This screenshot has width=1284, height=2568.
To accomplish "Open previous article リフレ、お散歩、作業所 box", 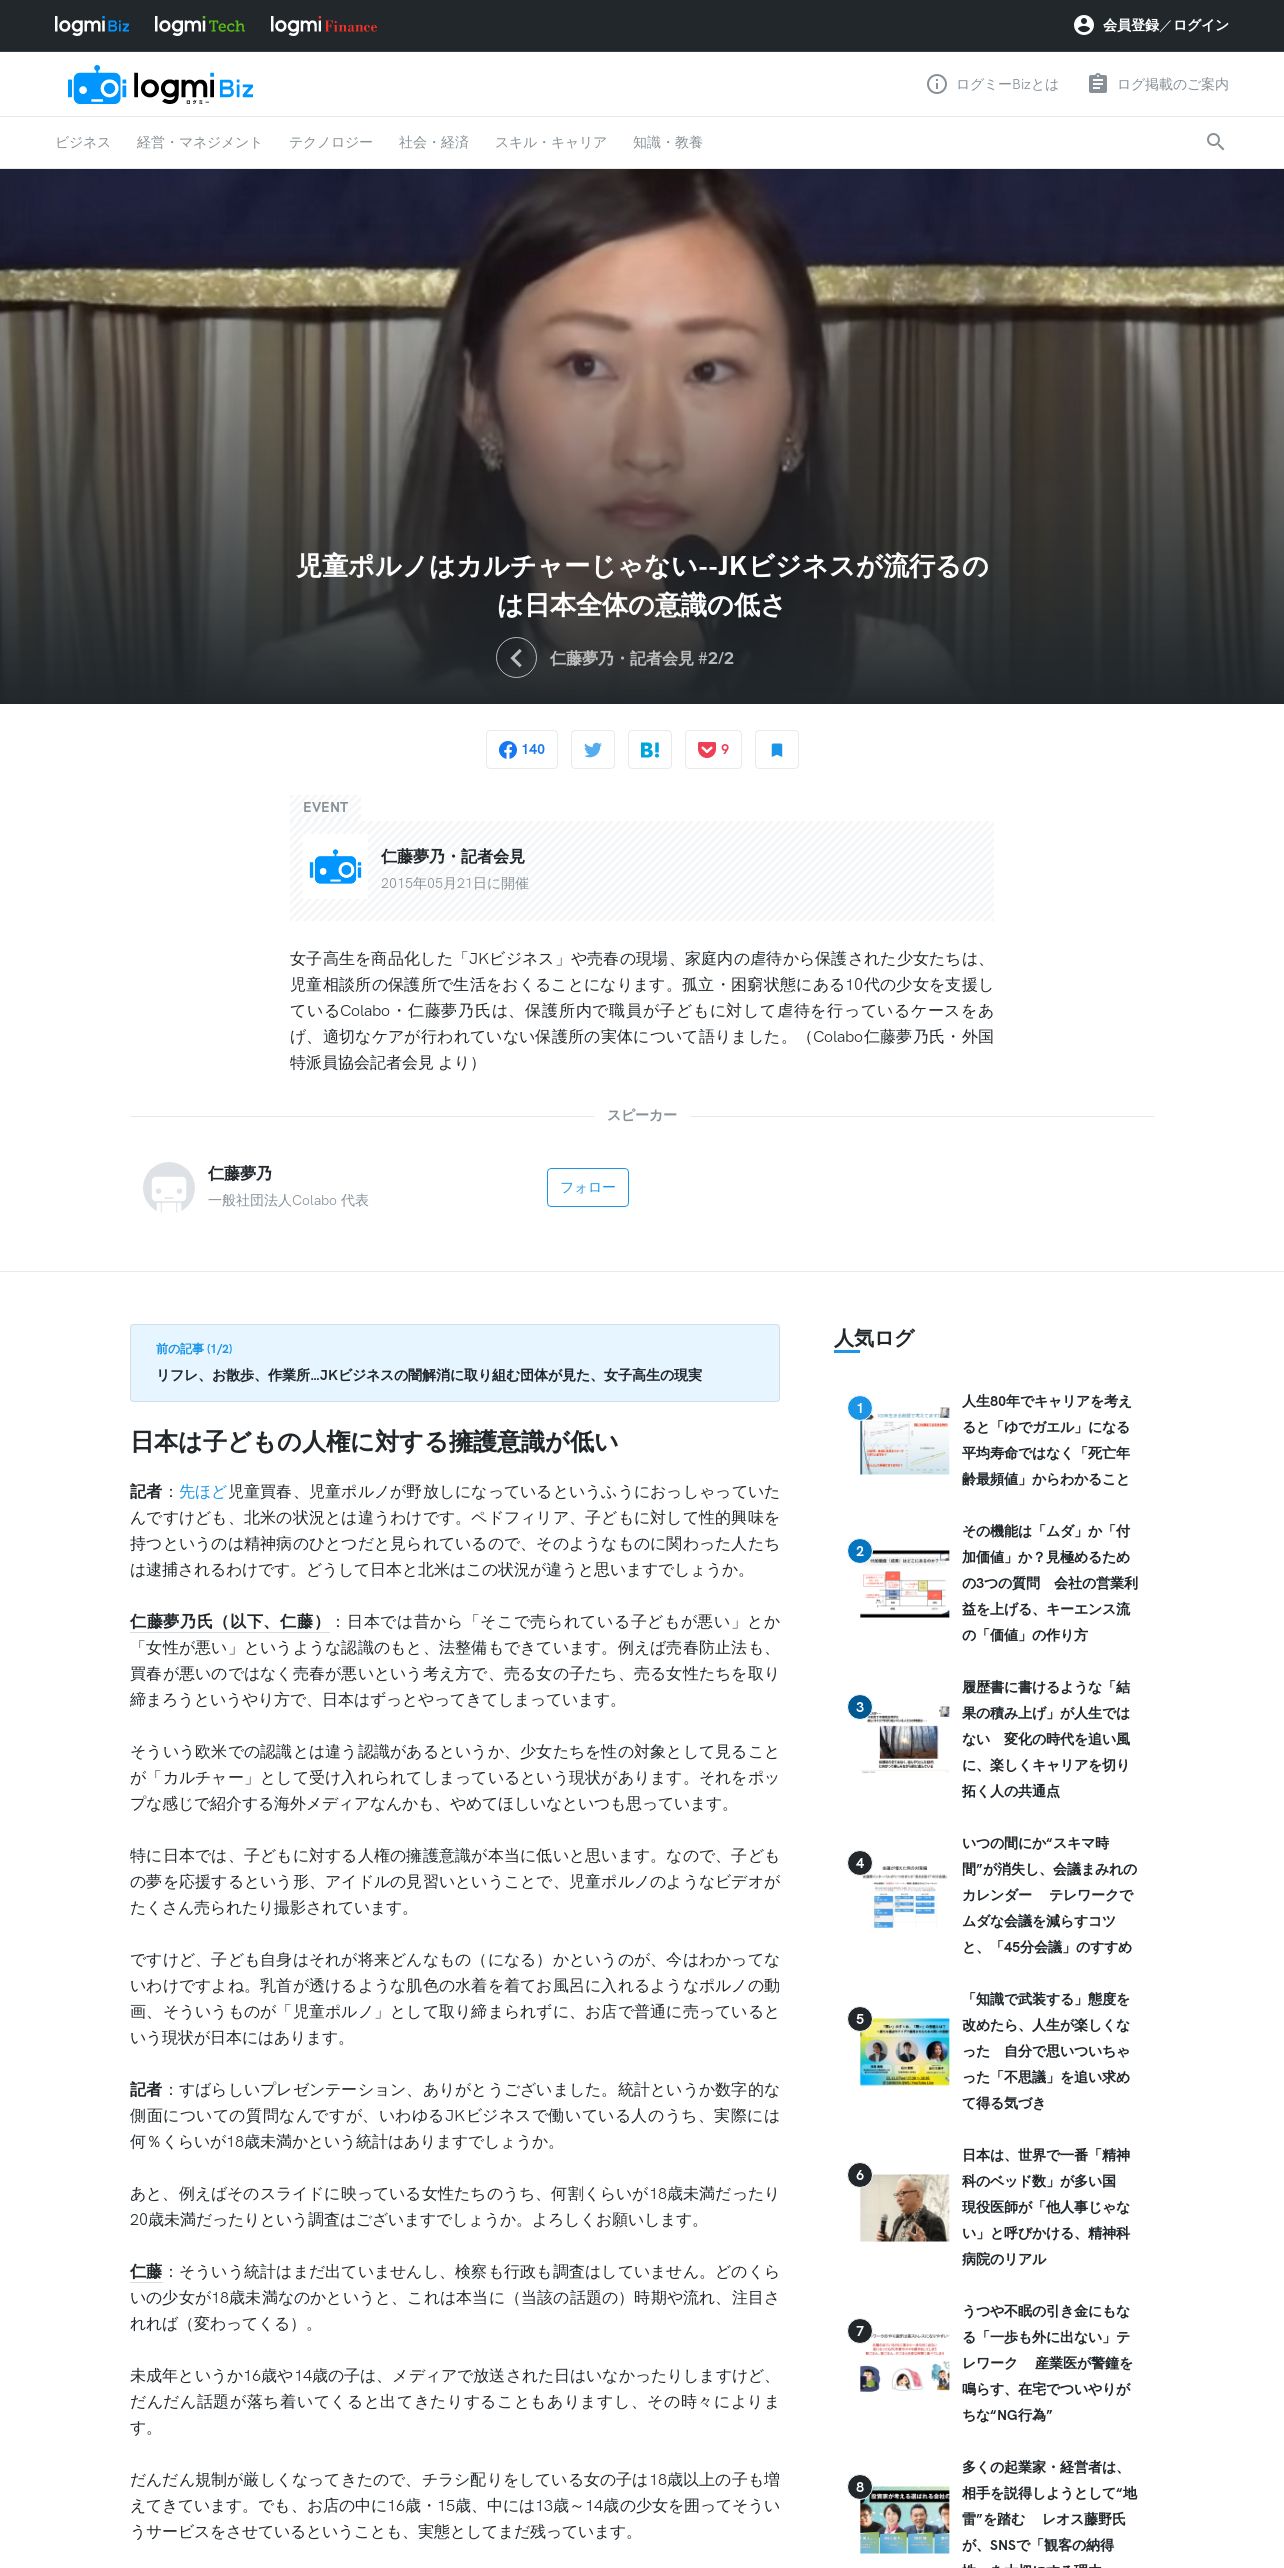I will click(455, 1363).
